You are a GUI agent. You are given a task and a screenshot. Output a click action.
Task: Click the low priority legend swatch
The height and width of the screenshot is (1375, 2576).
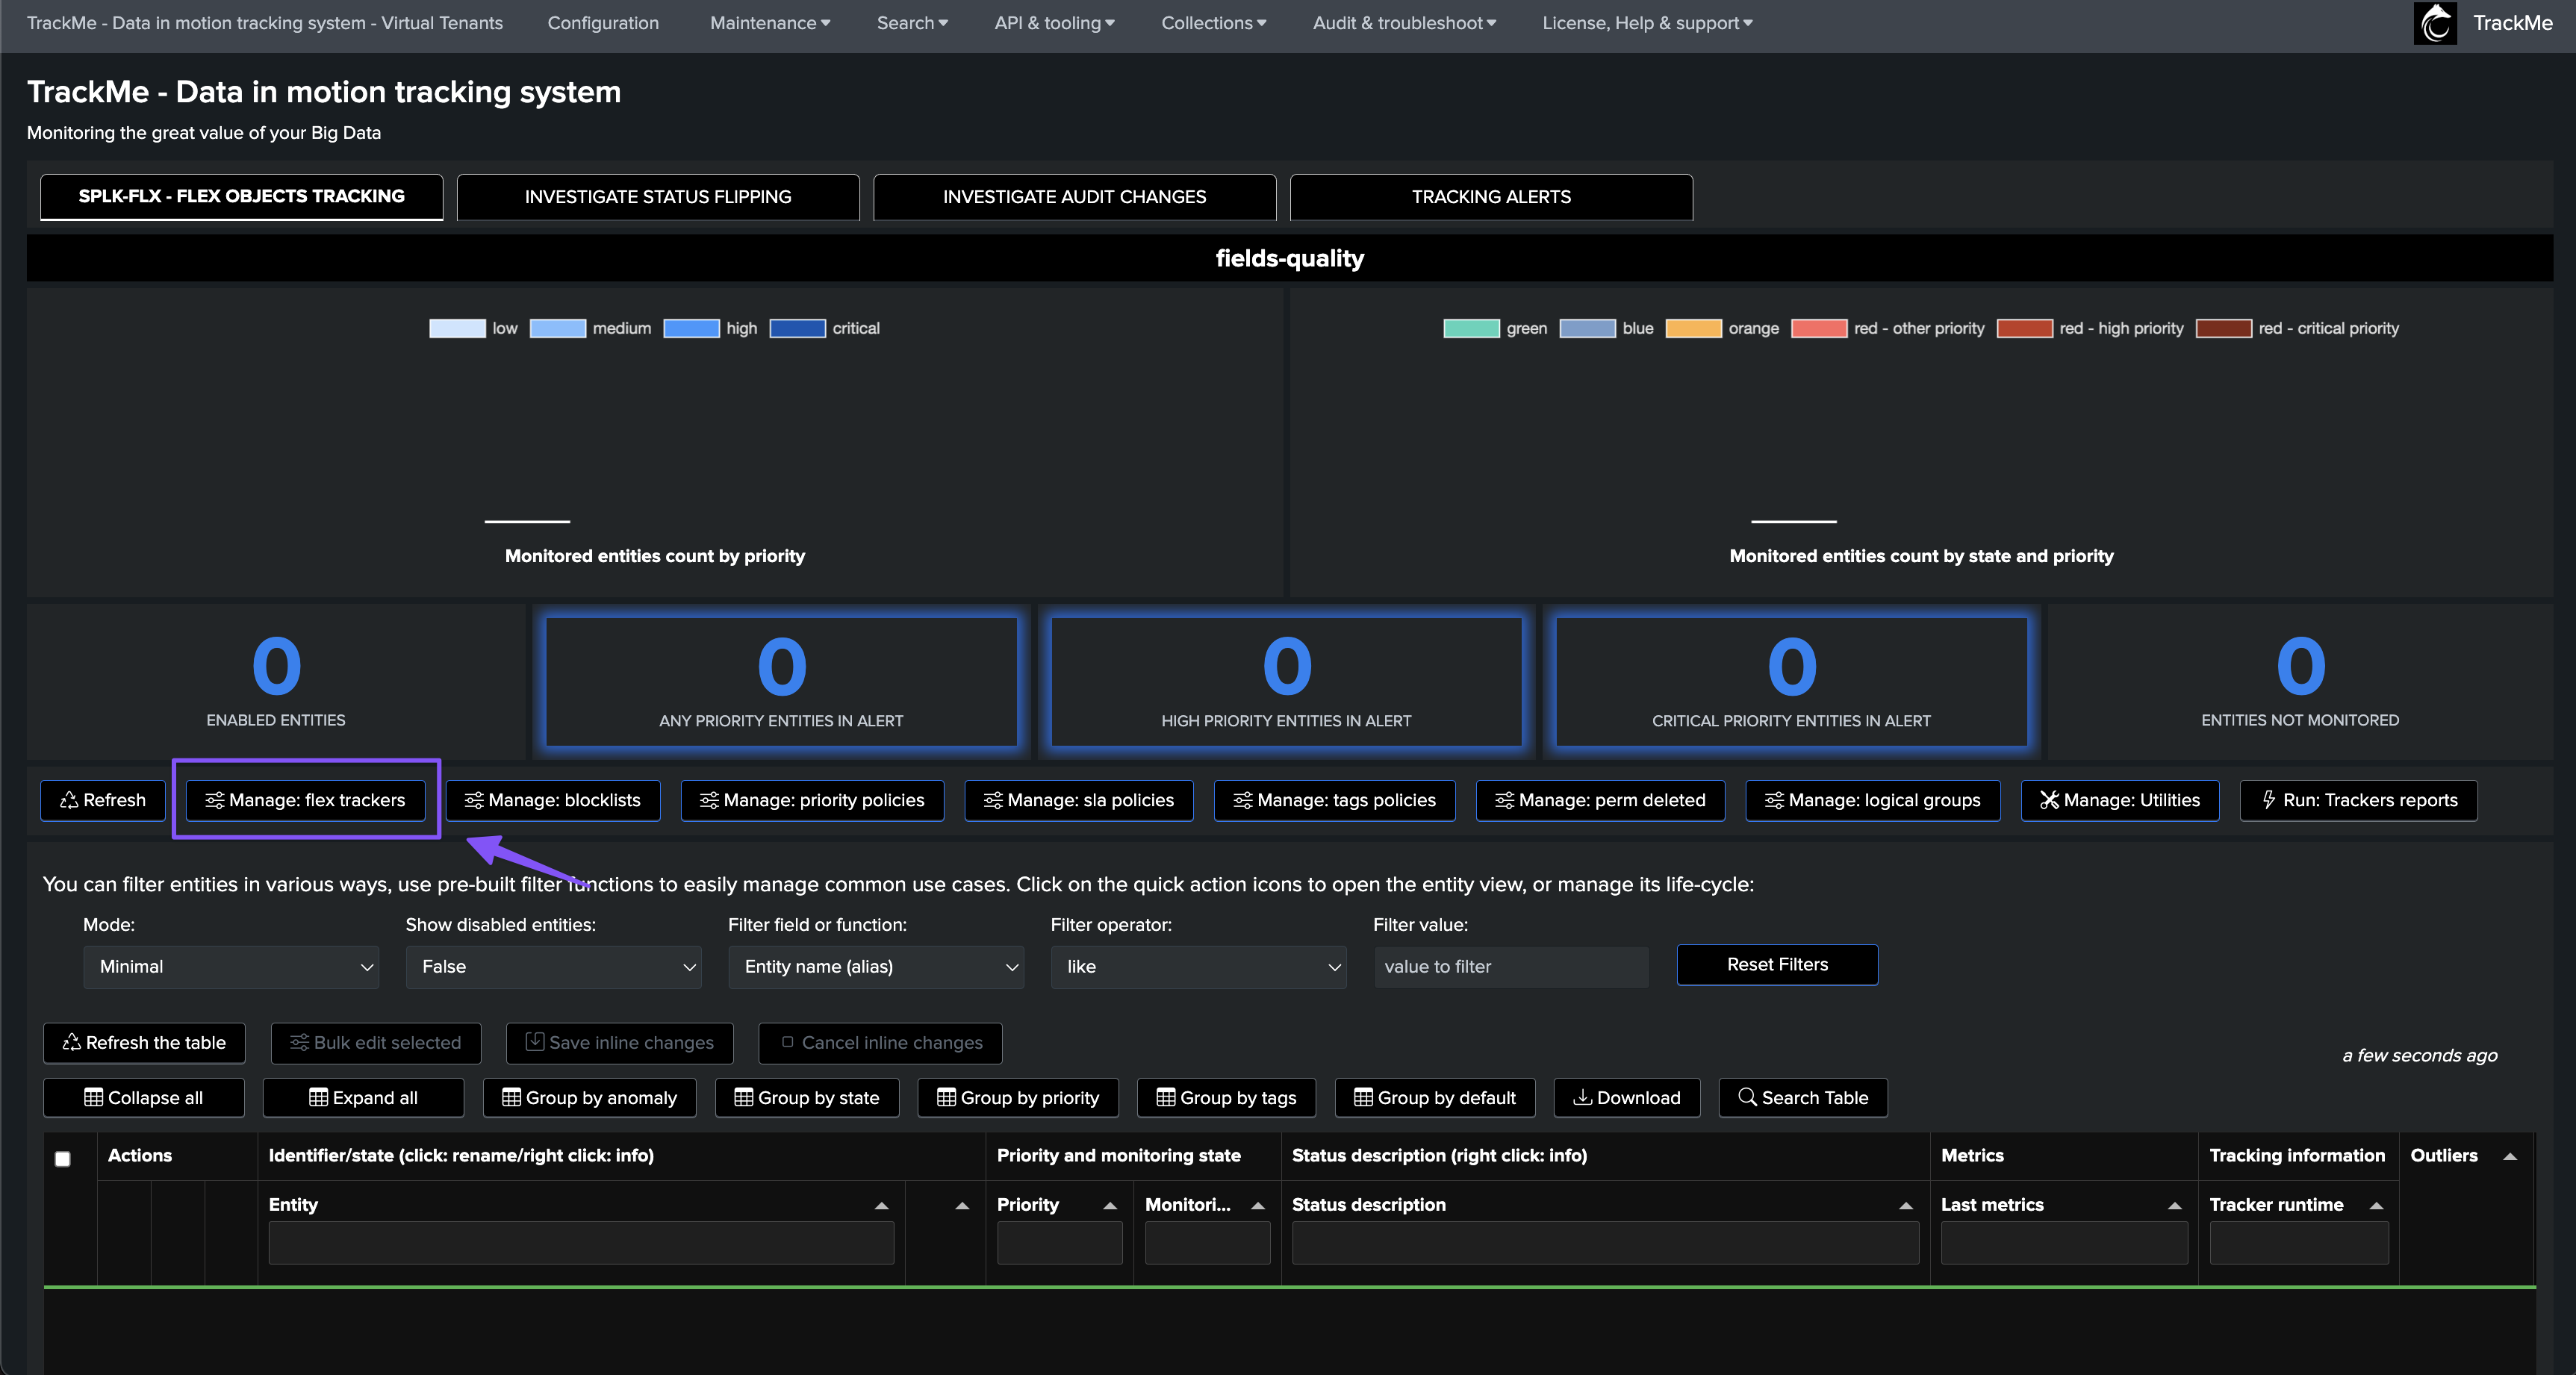pos(457,329)
